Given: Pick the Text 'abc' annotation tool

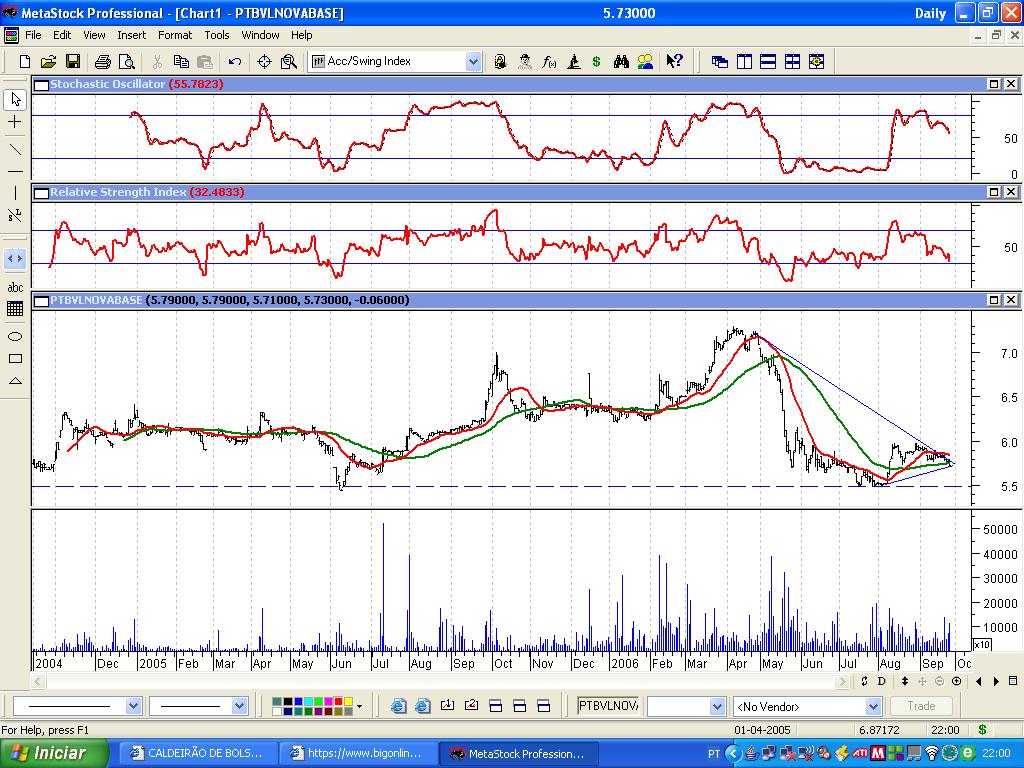Looking at the screenshot, I should (15, 287).
